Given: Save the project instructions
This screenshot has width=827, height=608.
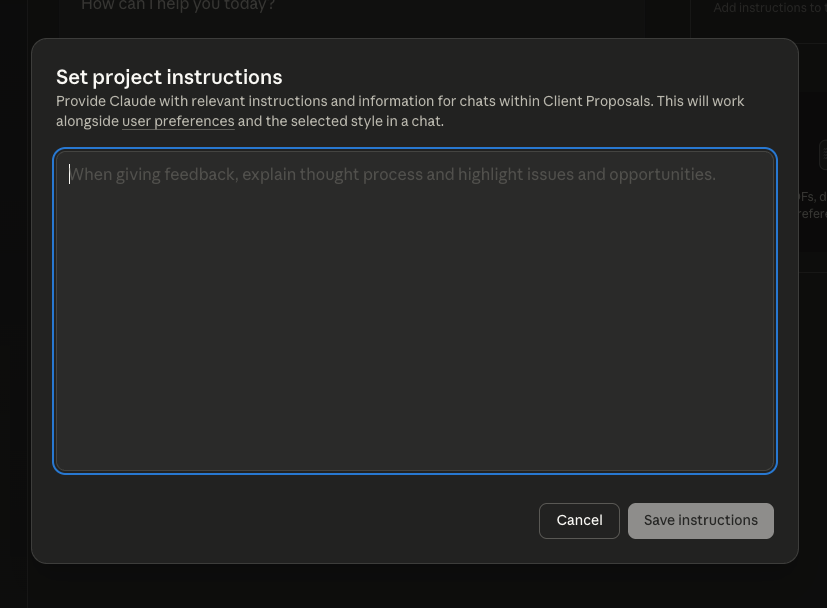Looking at the screenshot, I should (x=700, y=521).
